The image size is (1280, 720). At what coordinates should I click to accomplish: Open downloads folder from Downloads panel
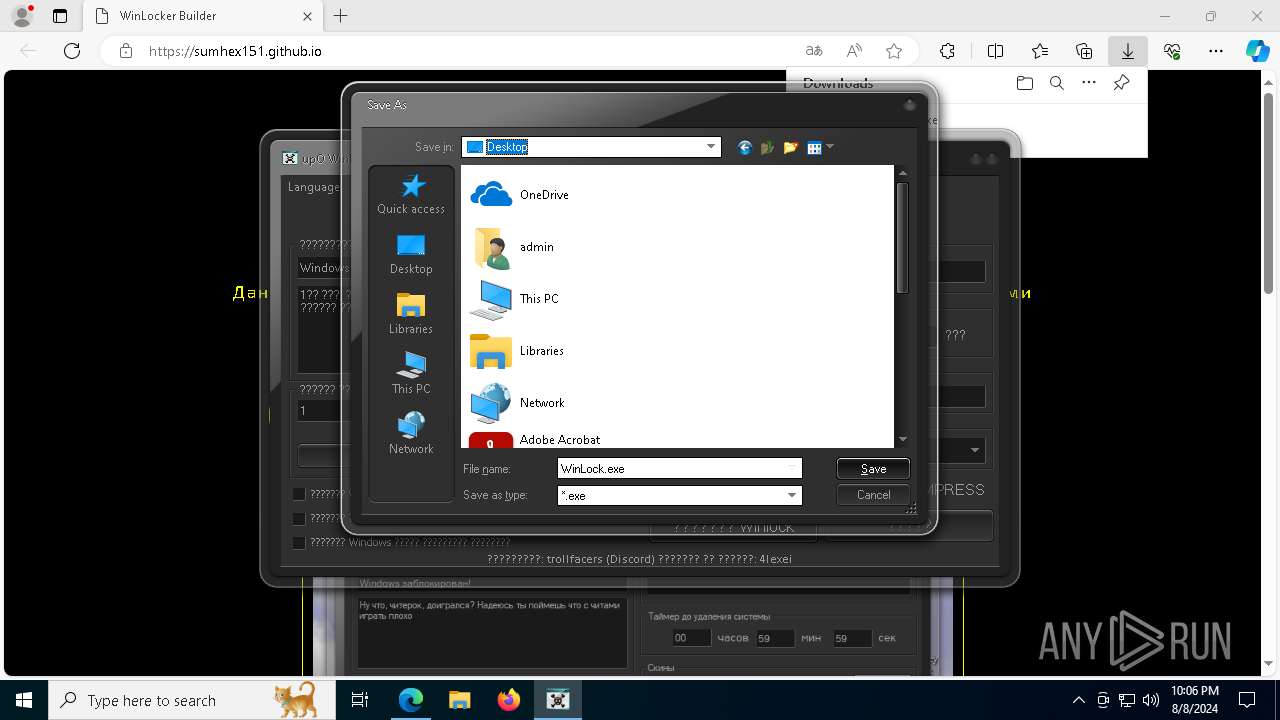pos(1024,83)
